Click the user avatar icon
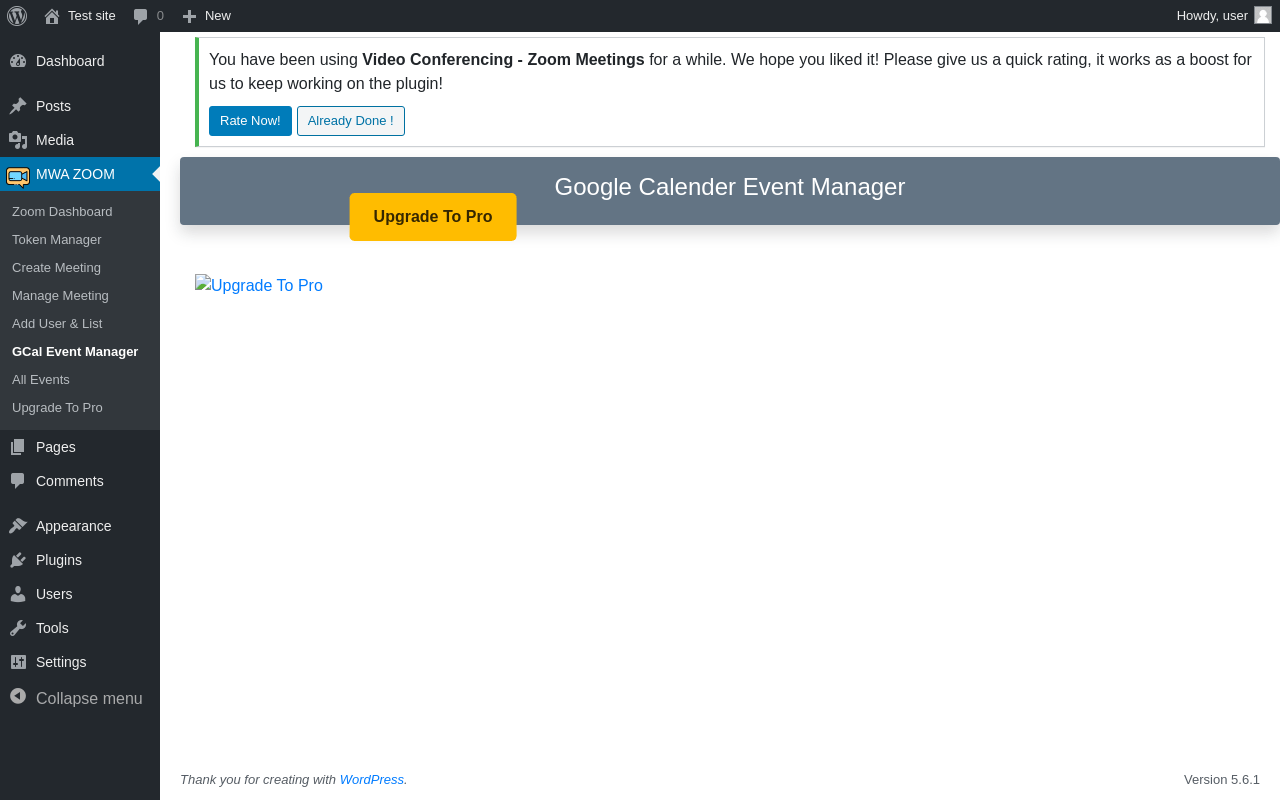This screenshot has width=1280, height=800. pos(1263,15)
